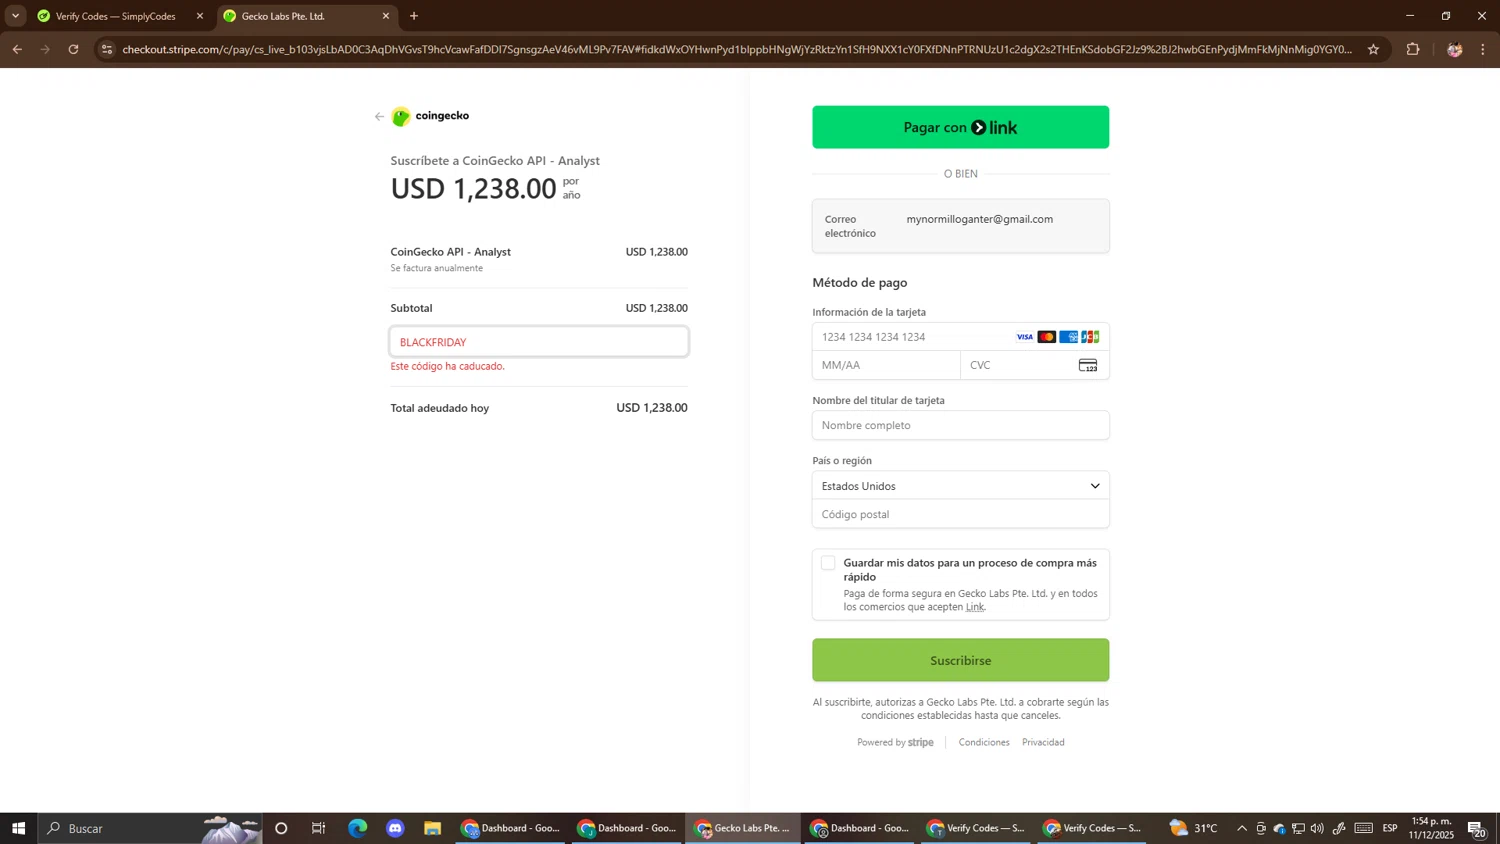Open the Link hyperlink in the save-data text
This screenshot has height=844, width=1500.
(974, 607)
